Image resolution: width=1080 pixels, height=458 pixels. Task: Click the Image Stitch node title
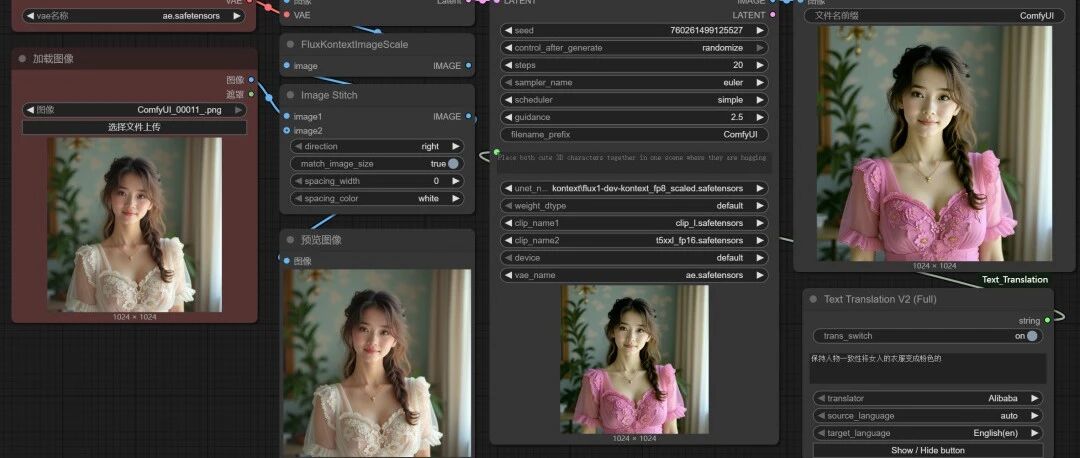[329, 95]
